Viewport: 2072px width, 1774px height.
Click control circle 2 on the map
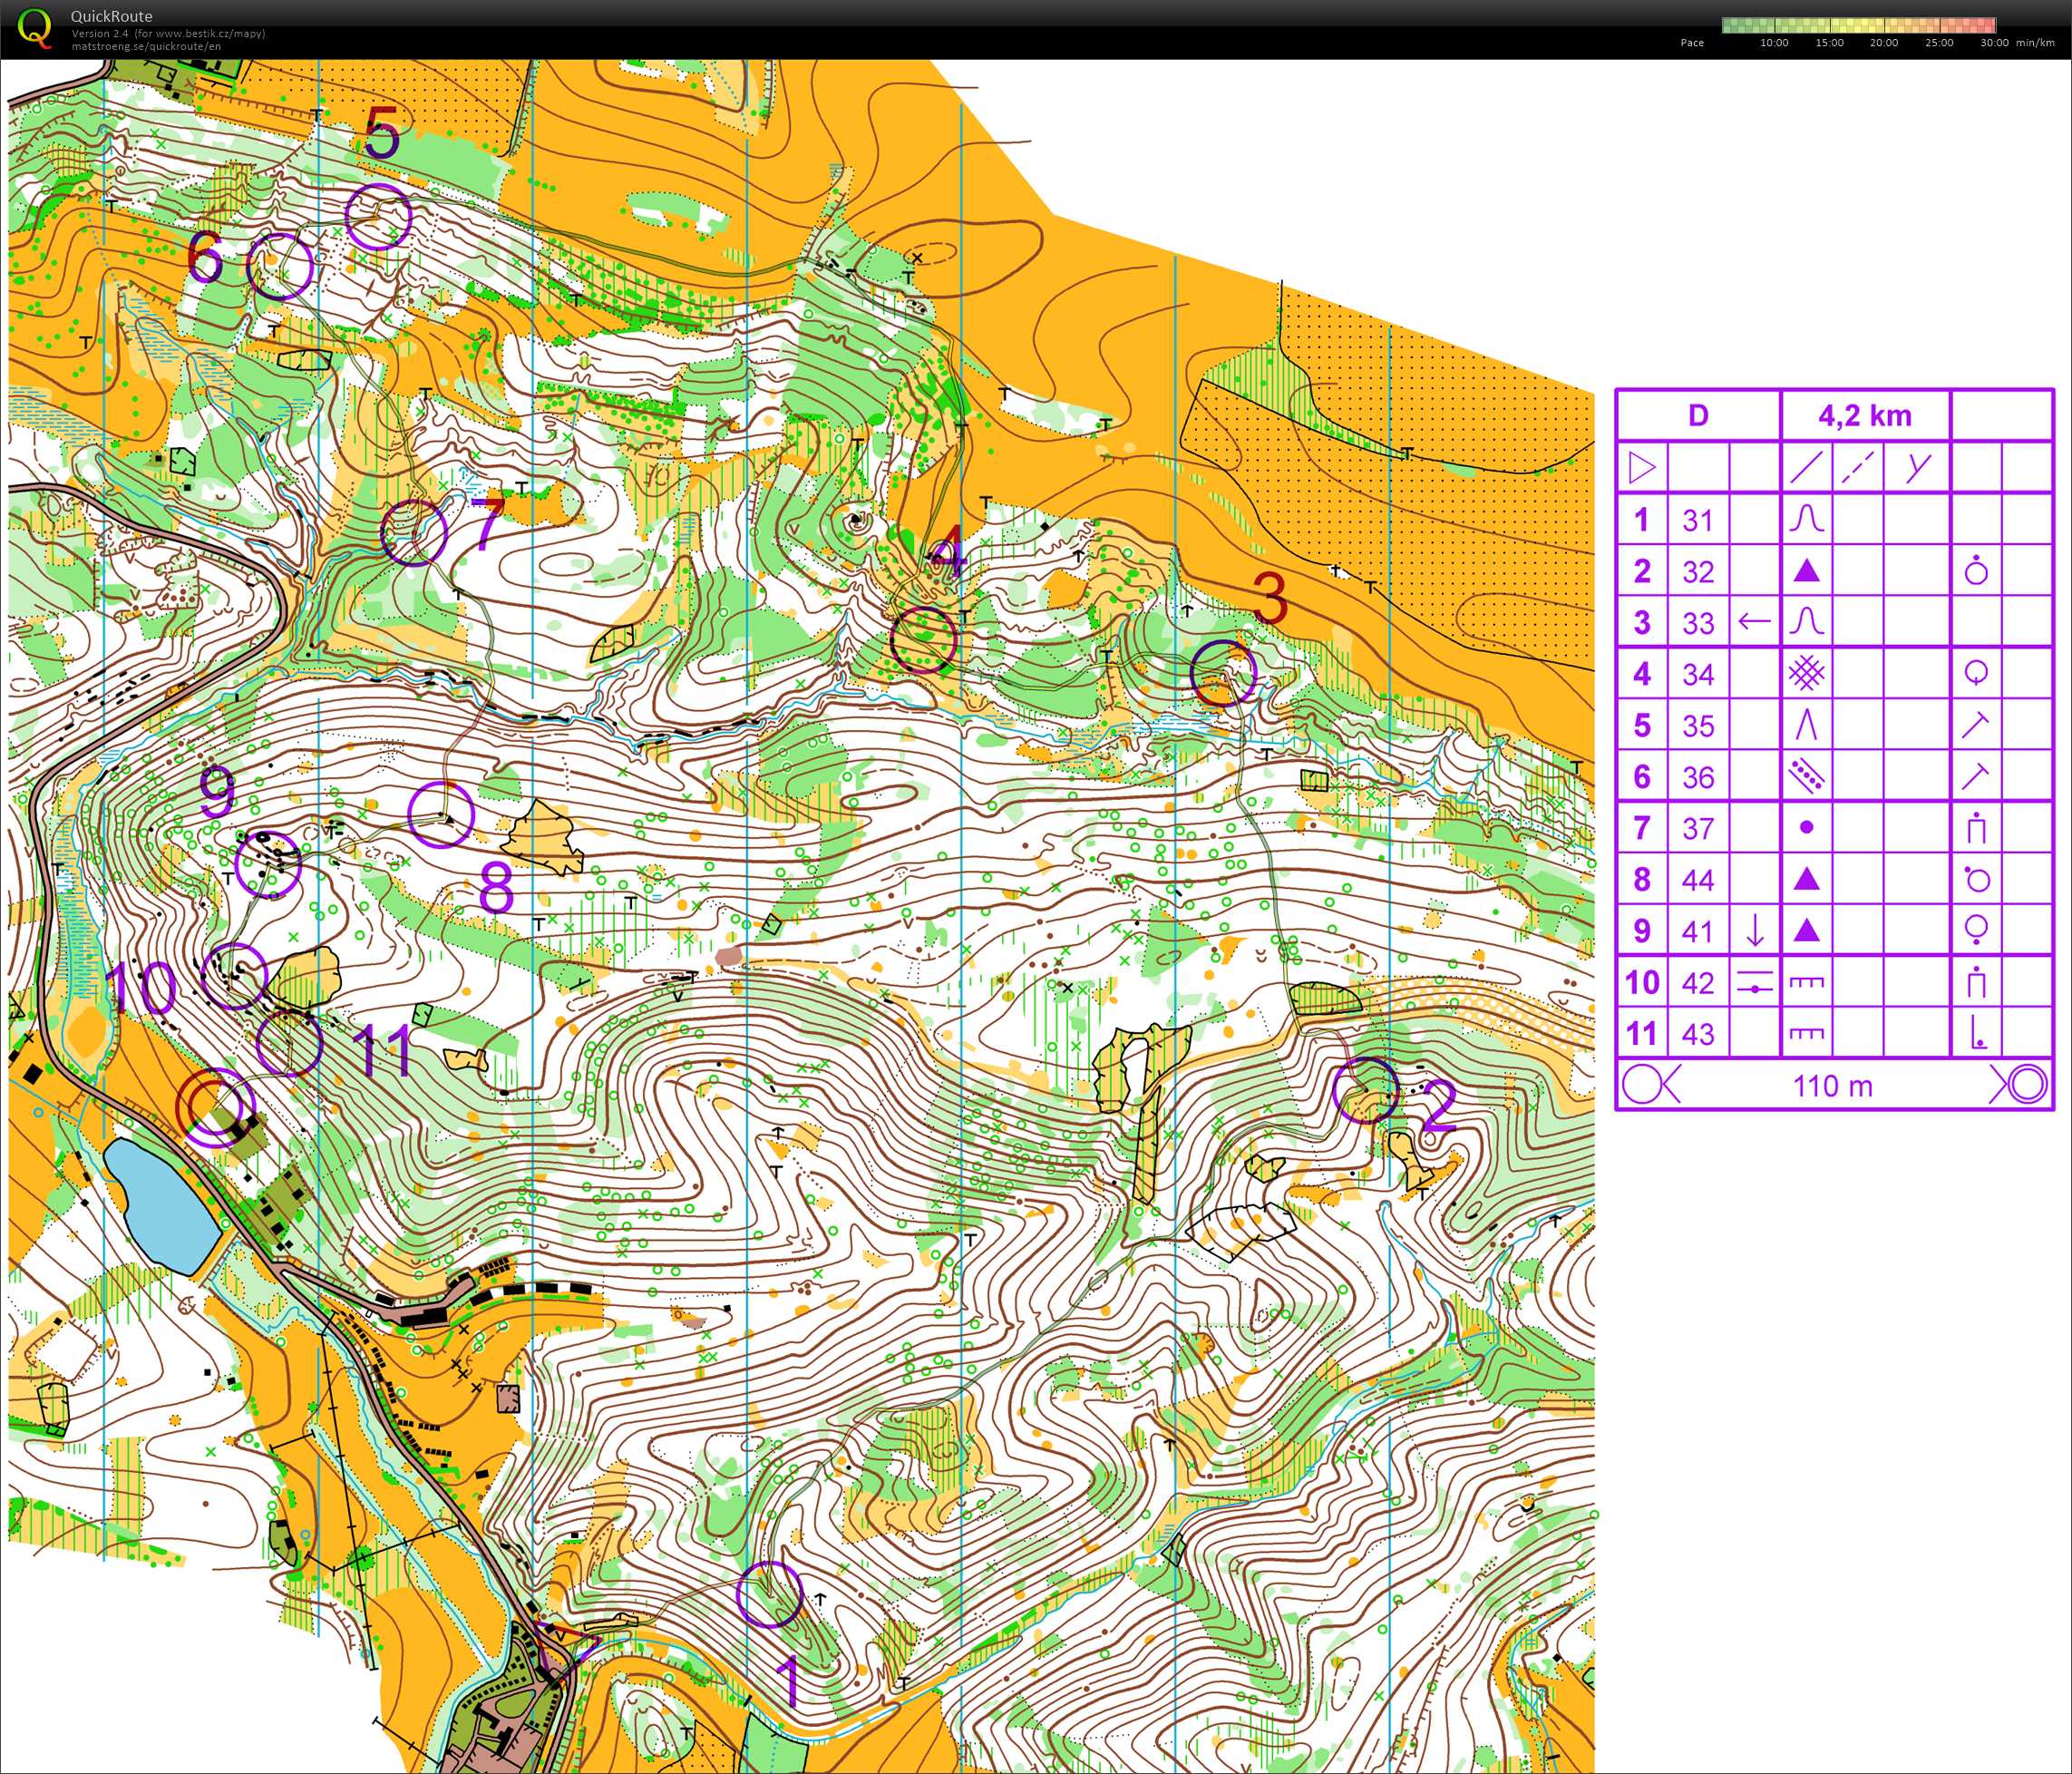point(1365,1091)
